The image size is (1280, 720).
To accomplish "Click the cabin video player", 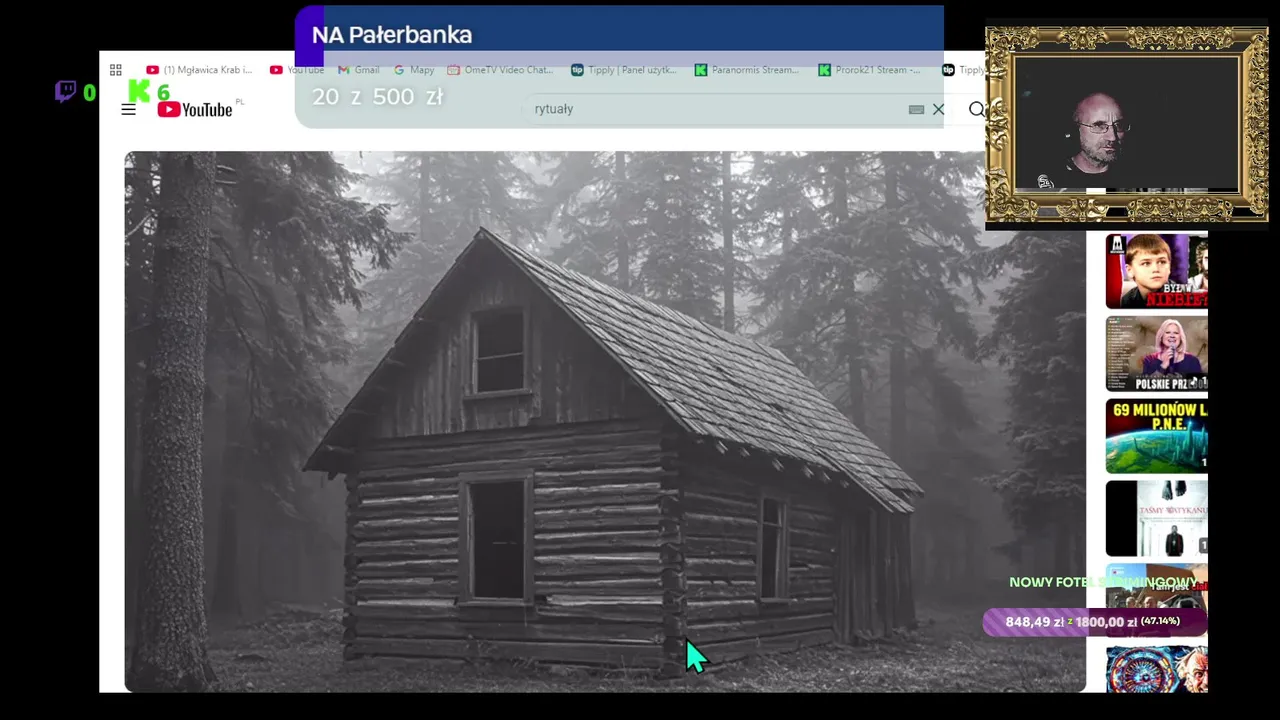I will tap(605, 421).
